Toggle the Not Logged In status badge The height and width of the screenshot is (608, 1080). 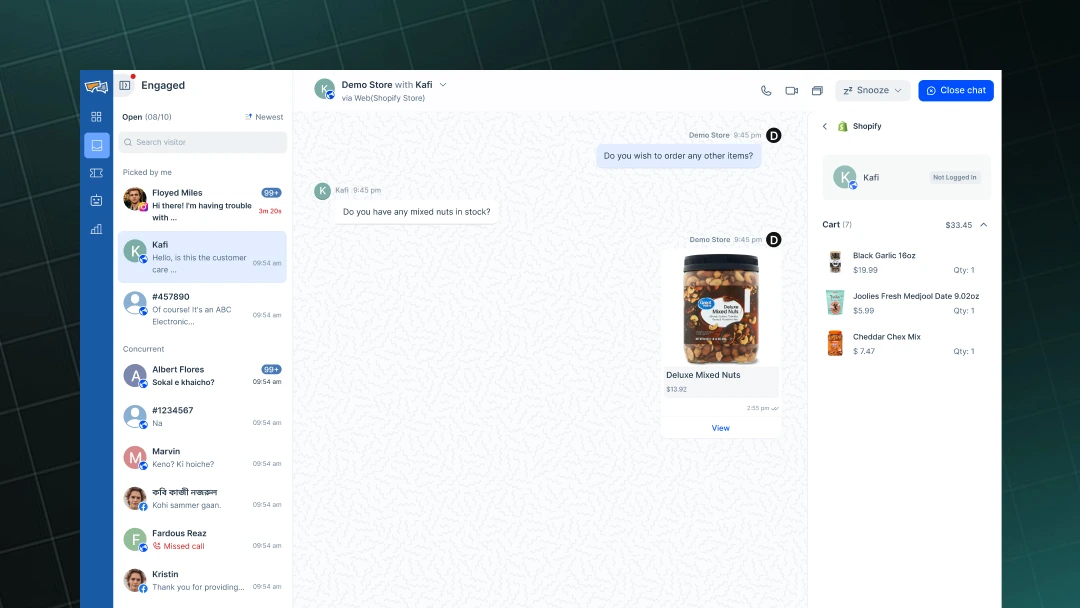954,177
